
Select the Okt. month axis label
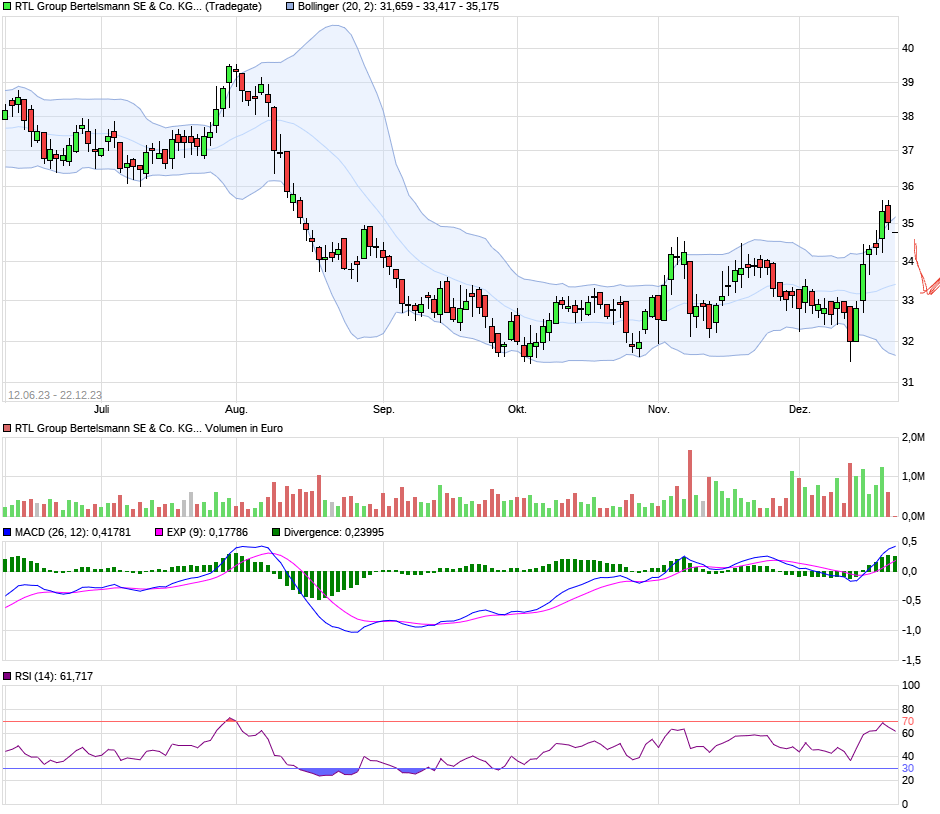click(517, 410)
